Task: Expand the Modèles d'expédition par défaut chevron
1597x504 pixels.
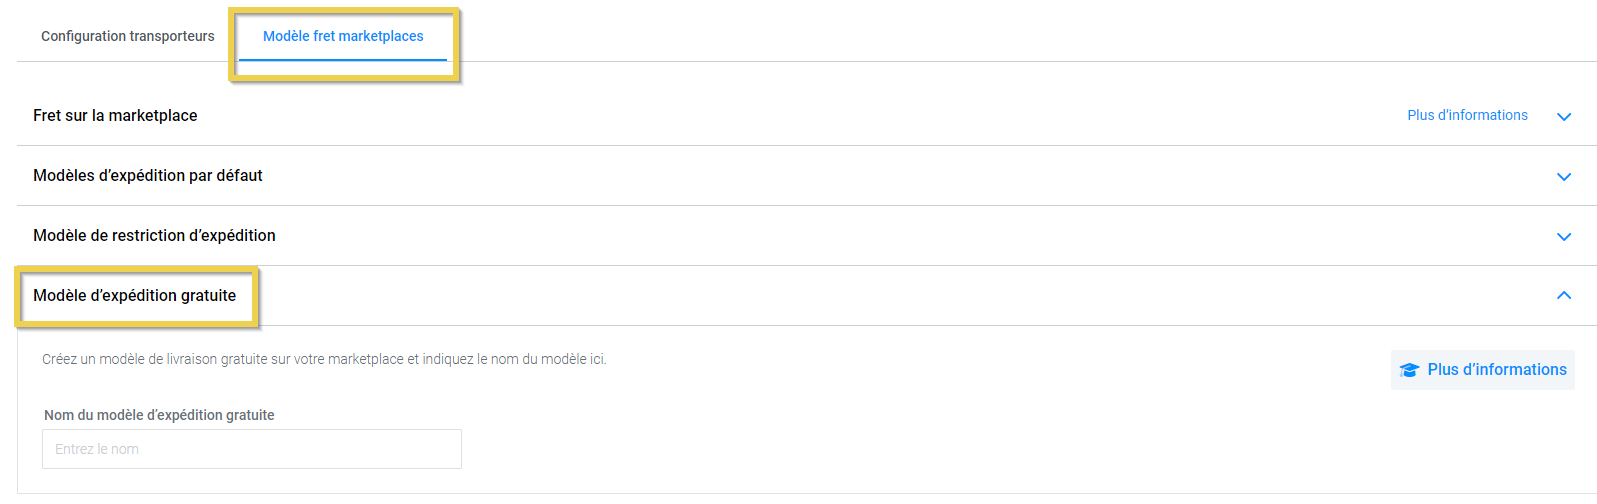Action: (1564, 176)
